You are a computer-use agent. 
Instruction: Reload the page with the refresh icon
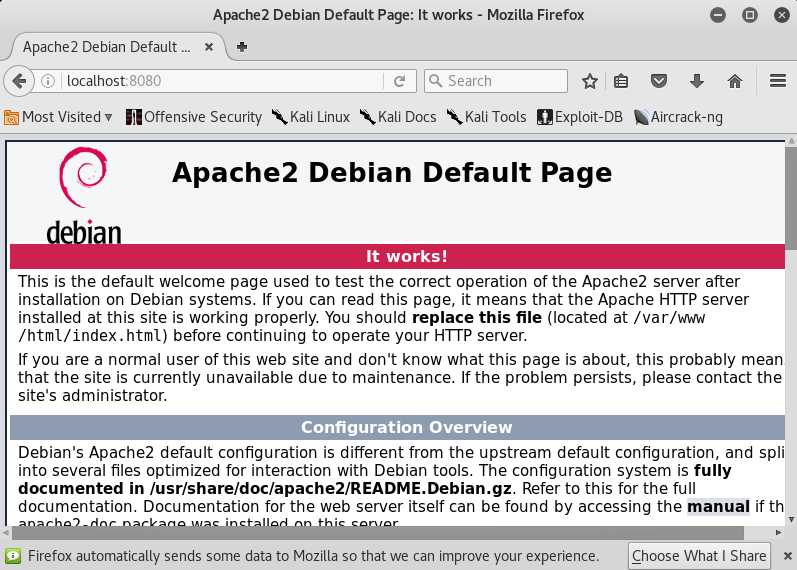tap(400, 81)
